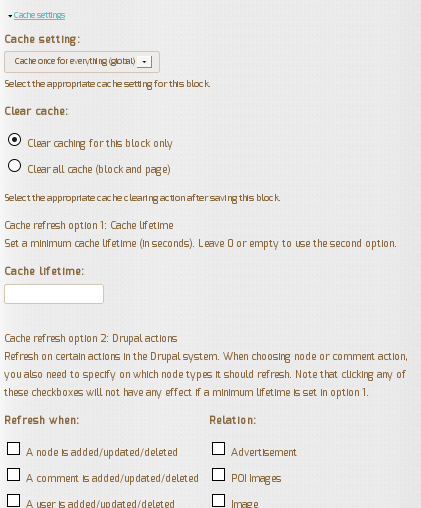The width and height of the screenshot is (421, 508).
Task: Tick 'A user is added/updated/deleted' checkbox
Action: click(x=13, y=501)
